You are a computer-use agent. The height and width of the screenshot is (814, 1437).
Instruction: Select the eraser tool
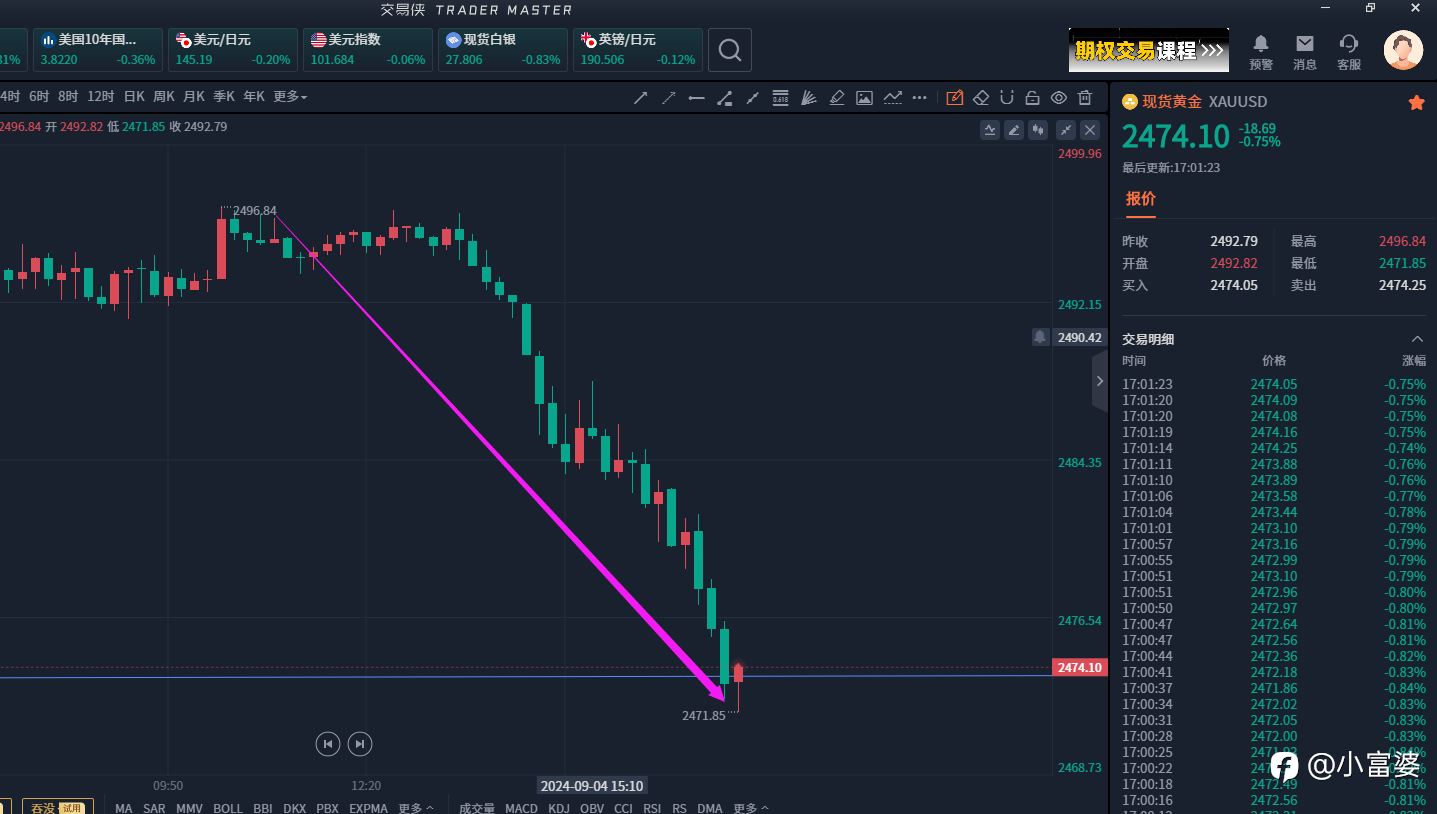pos(981,97)
